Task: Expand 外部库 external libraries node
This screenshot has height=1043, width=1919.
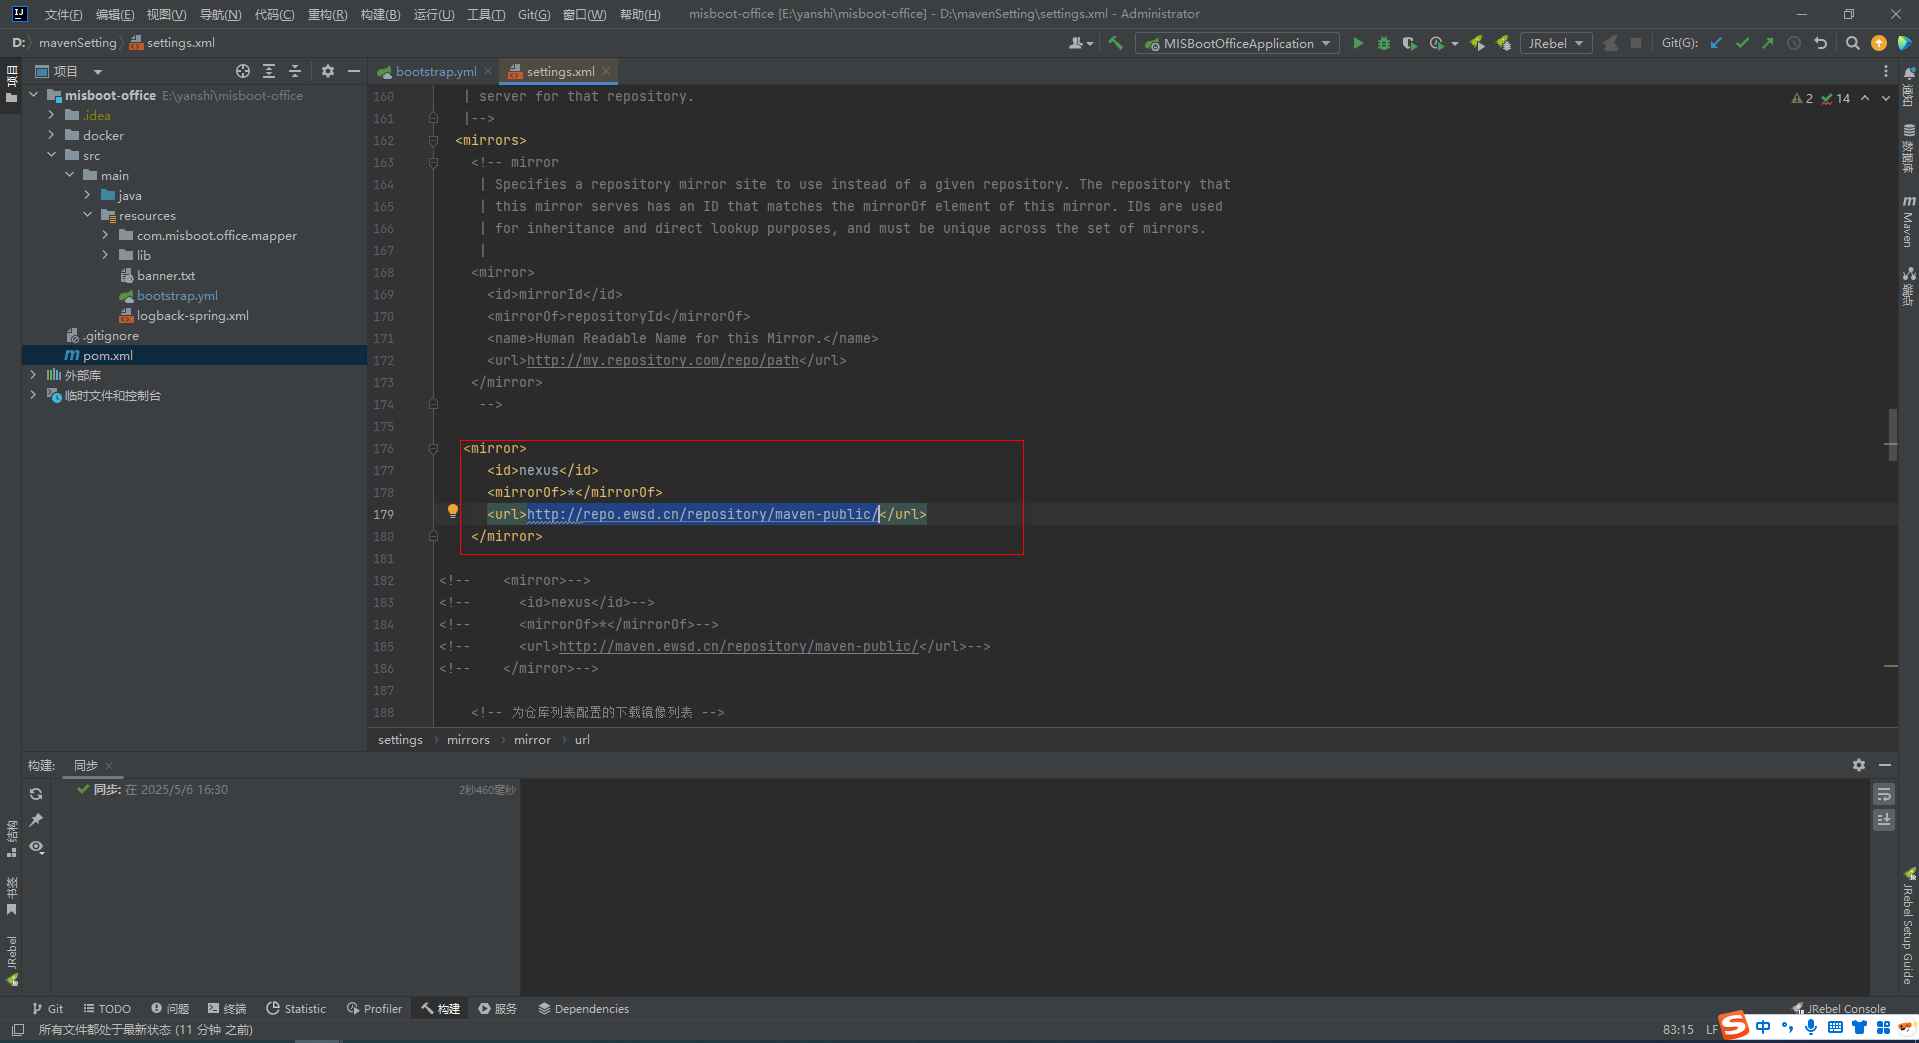Action: (x=33, y=375)
